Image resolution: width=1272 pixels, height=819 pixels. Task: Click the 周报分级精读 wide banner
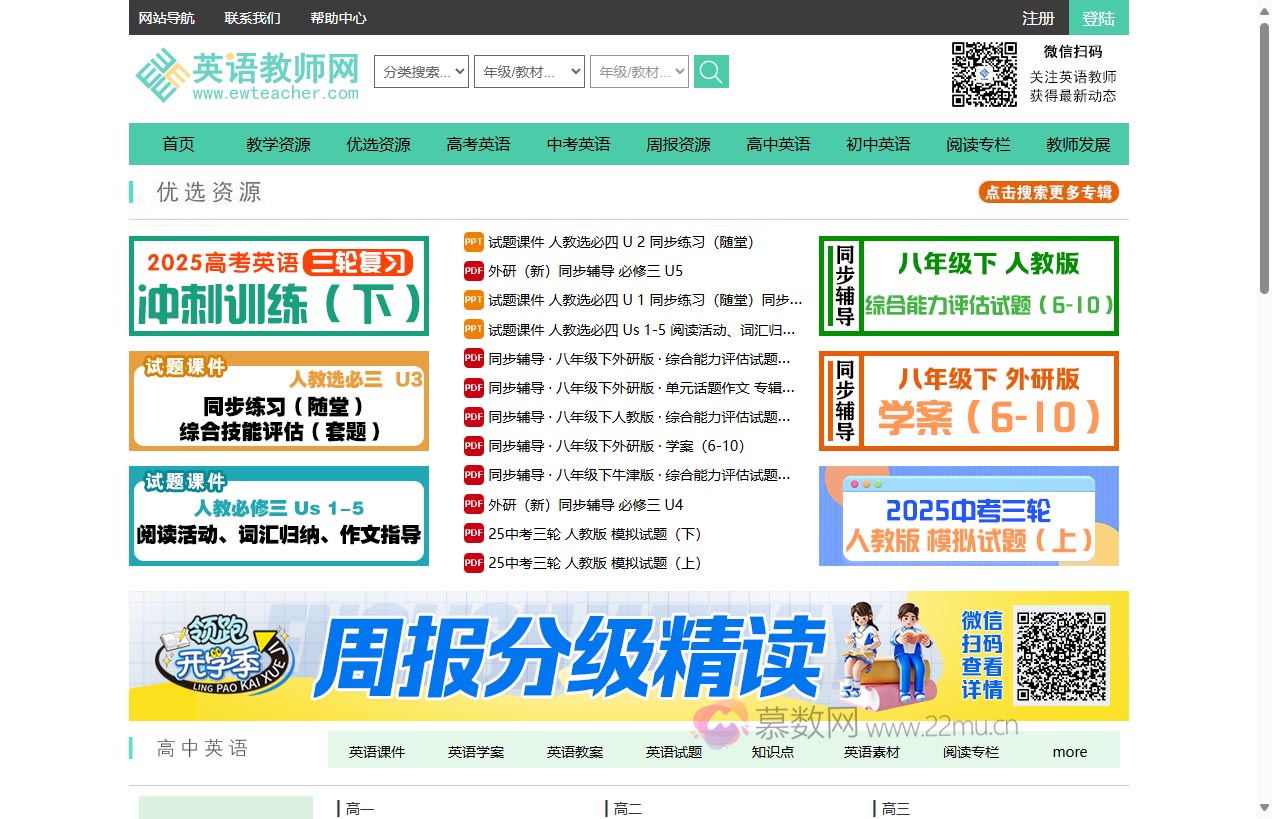coord(628,656)
